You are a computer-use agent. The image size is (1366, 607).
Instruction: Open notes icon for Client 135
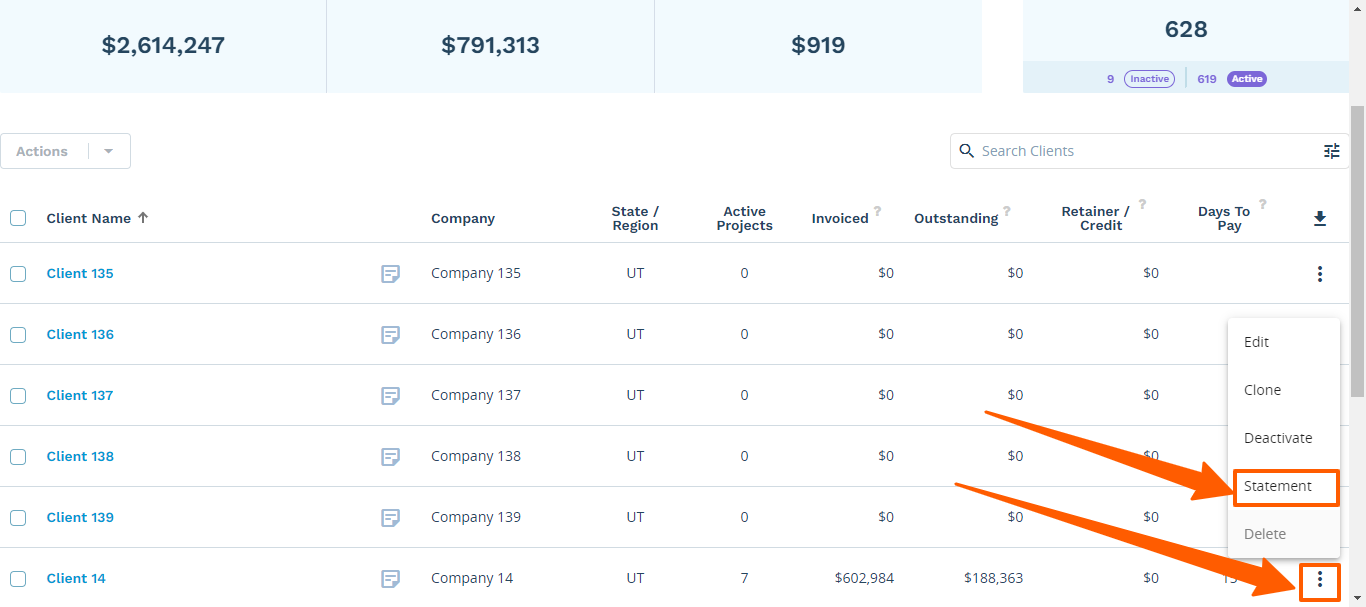391,274
